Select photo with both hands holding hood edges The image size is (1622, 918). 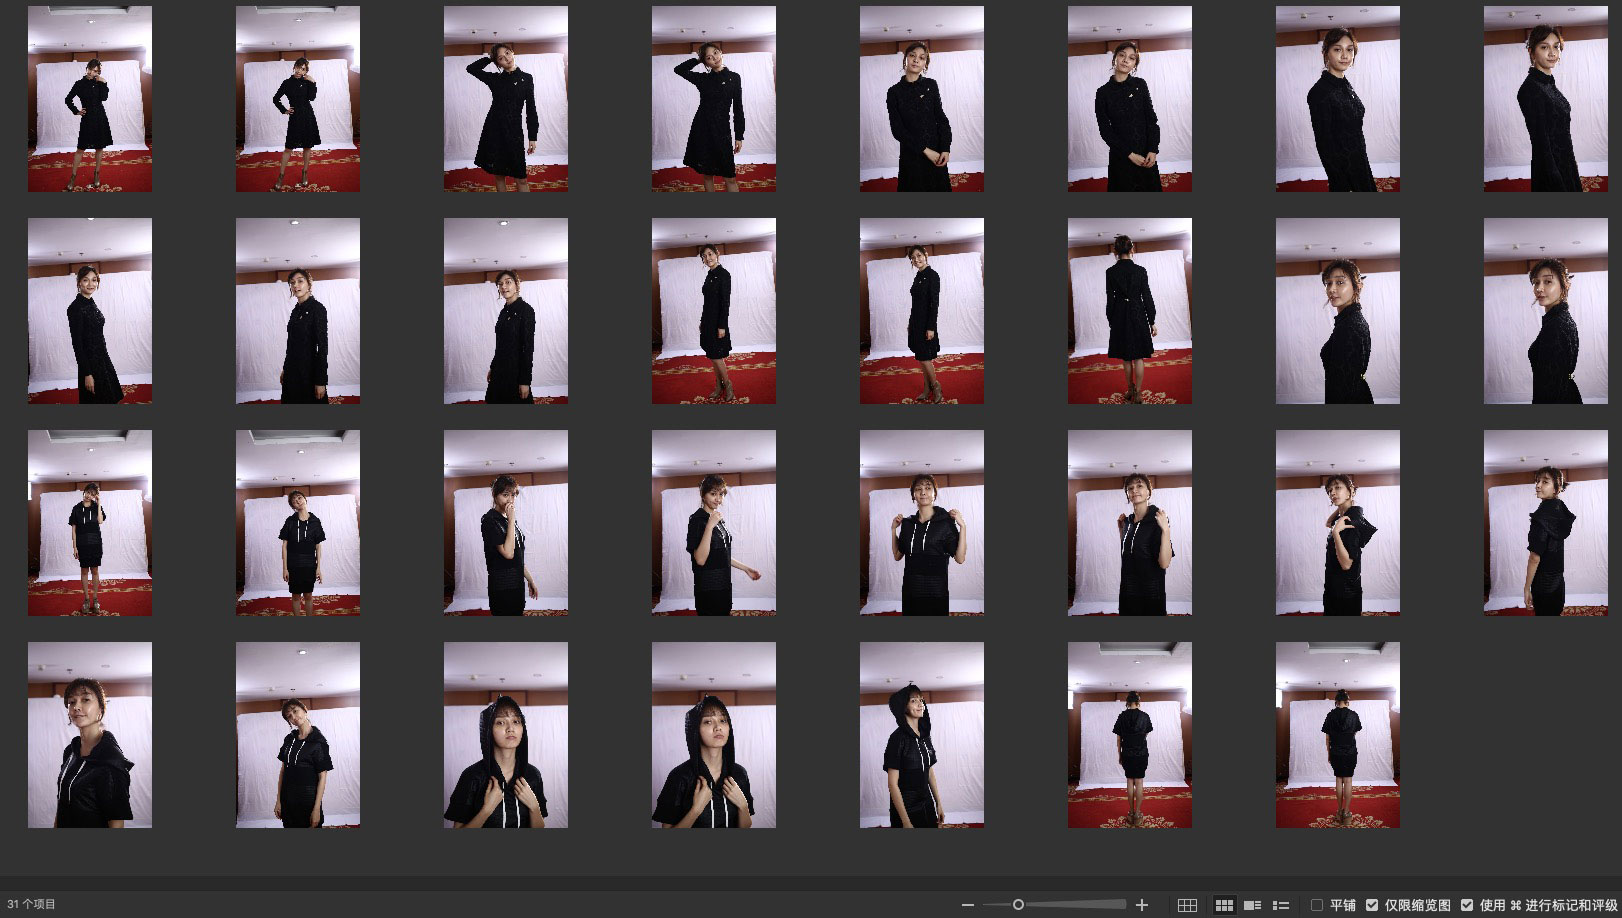[x=921, y=523]
